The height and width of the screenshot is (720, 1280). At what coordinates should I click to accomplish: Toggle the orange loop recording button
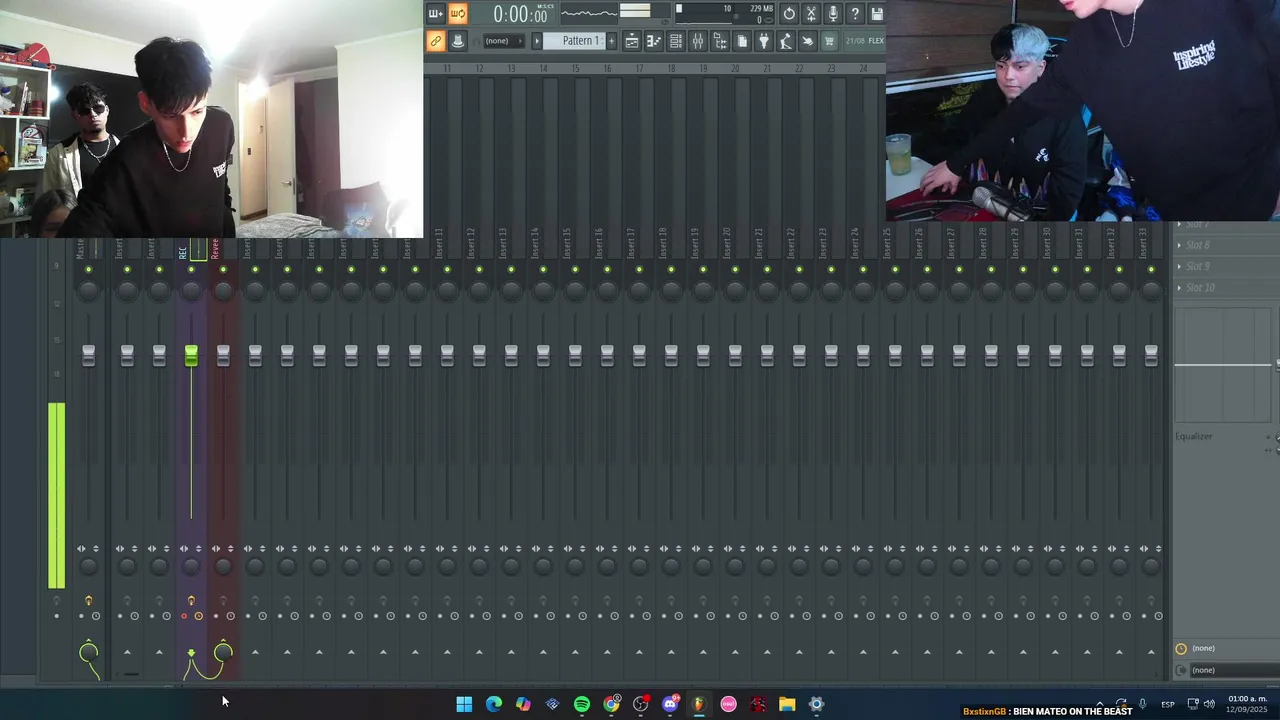[458, 14]
